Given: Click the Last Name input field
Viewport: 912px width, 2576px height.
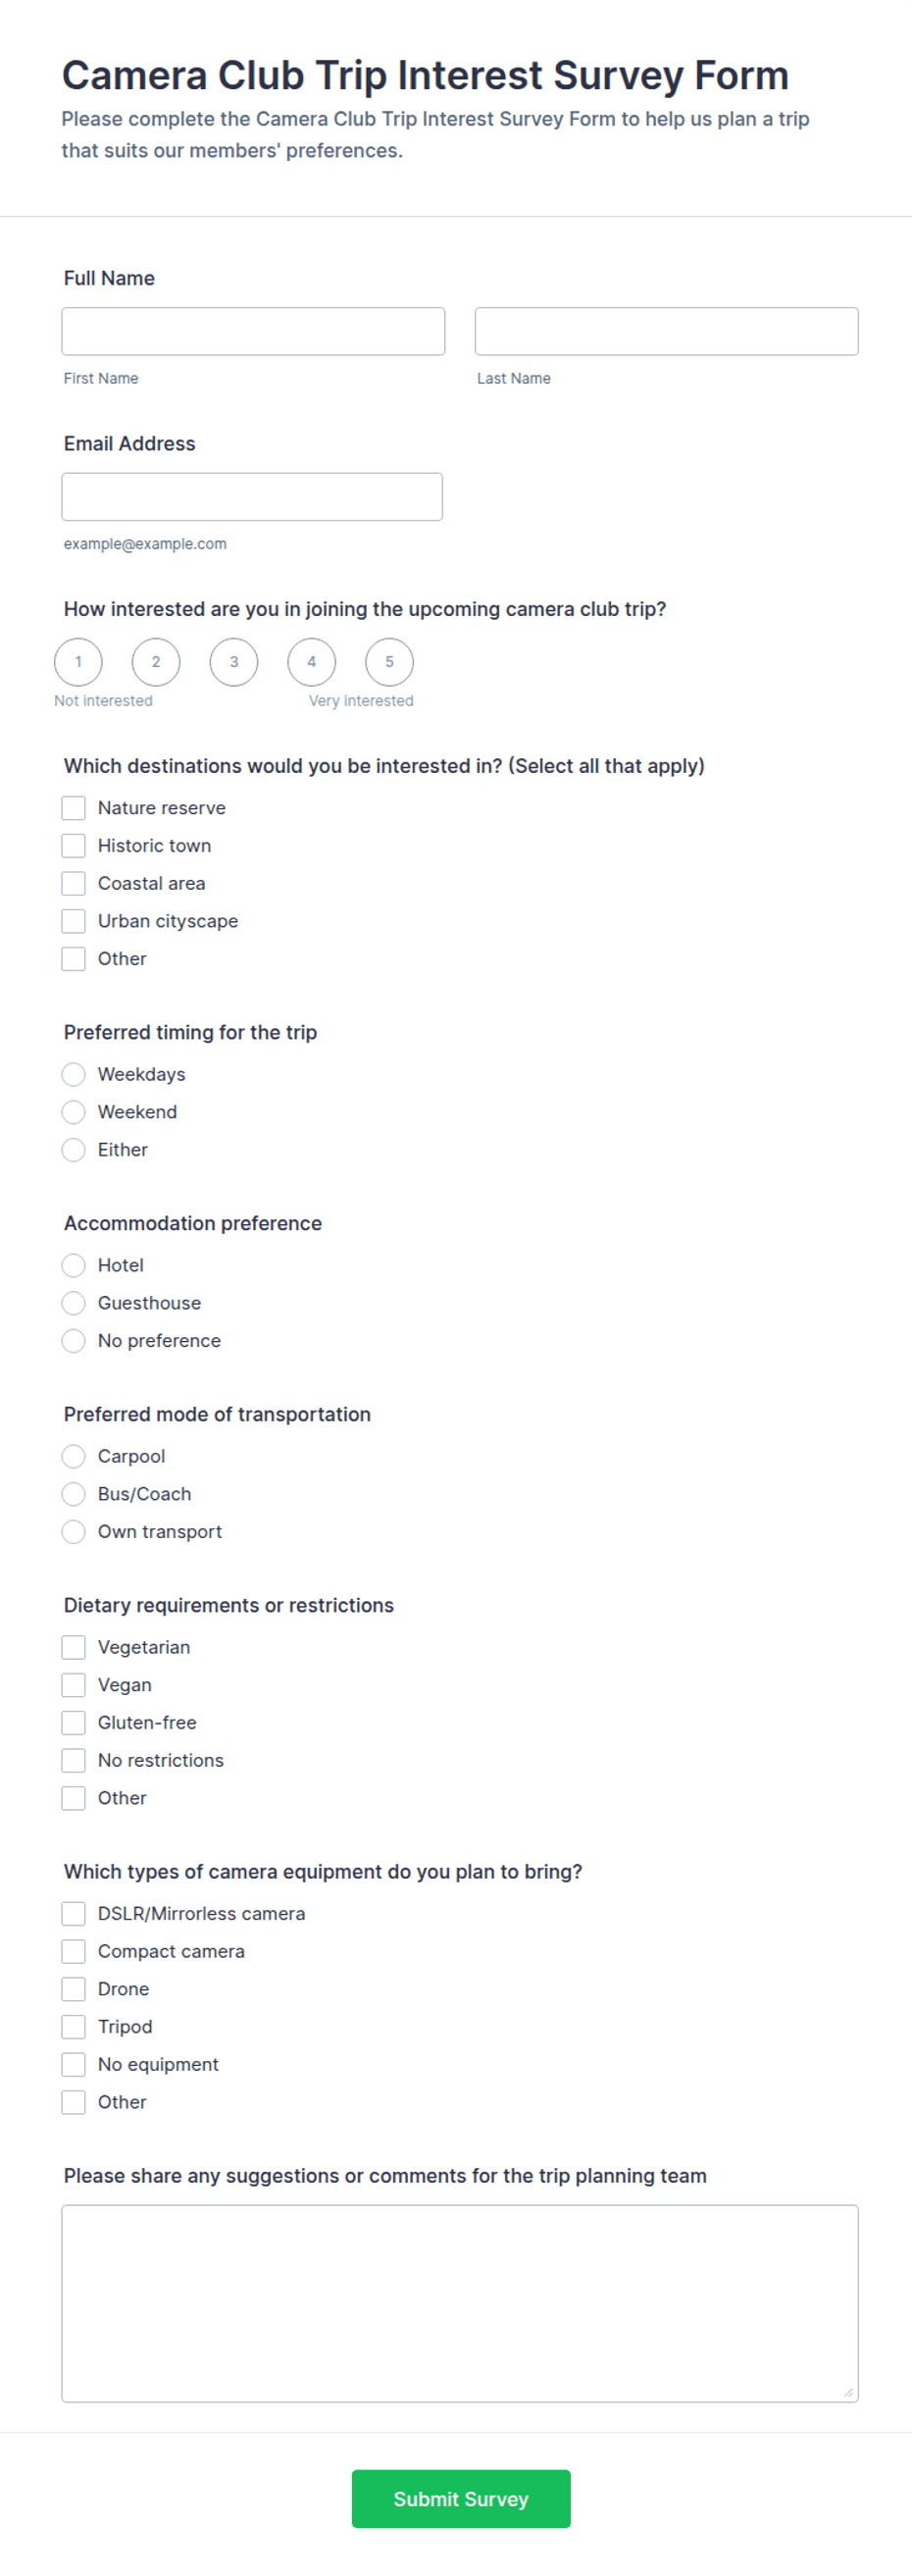Looking at the screenshot, I should pos(666,331).
